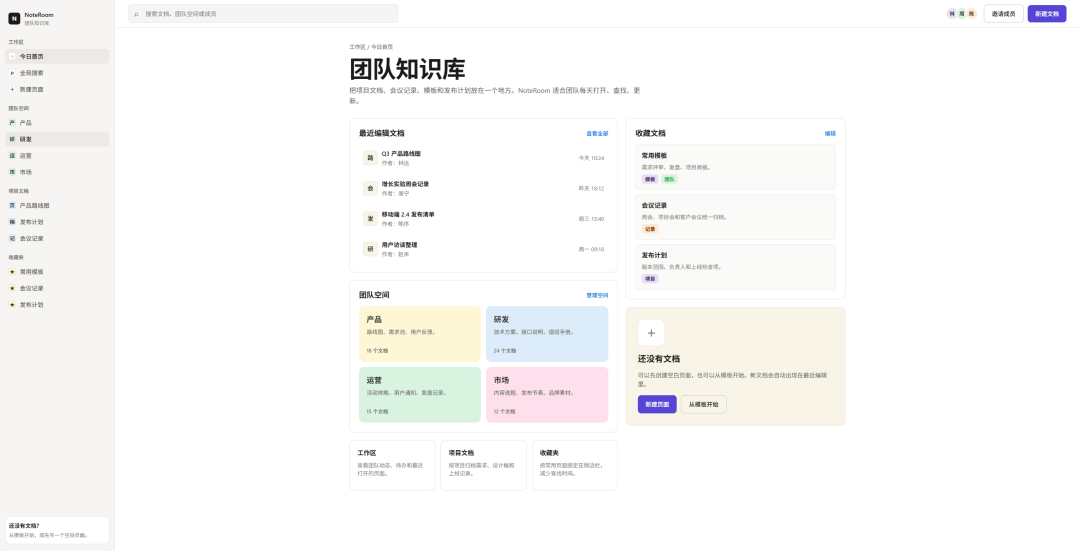This screenshot has height=551, width=1080.
Task: Click the 增长实验周会记录 document title
Action: click(x=405, y=184)
